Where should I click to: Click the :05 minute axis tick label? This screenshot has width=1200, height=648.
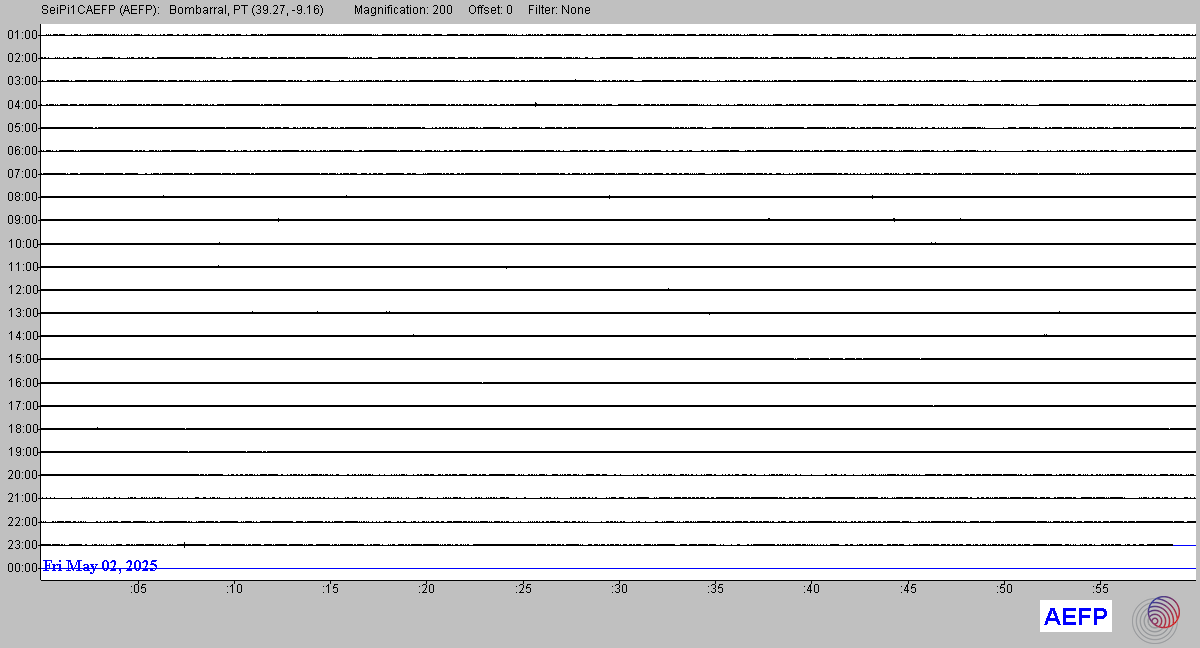point(138,590)
